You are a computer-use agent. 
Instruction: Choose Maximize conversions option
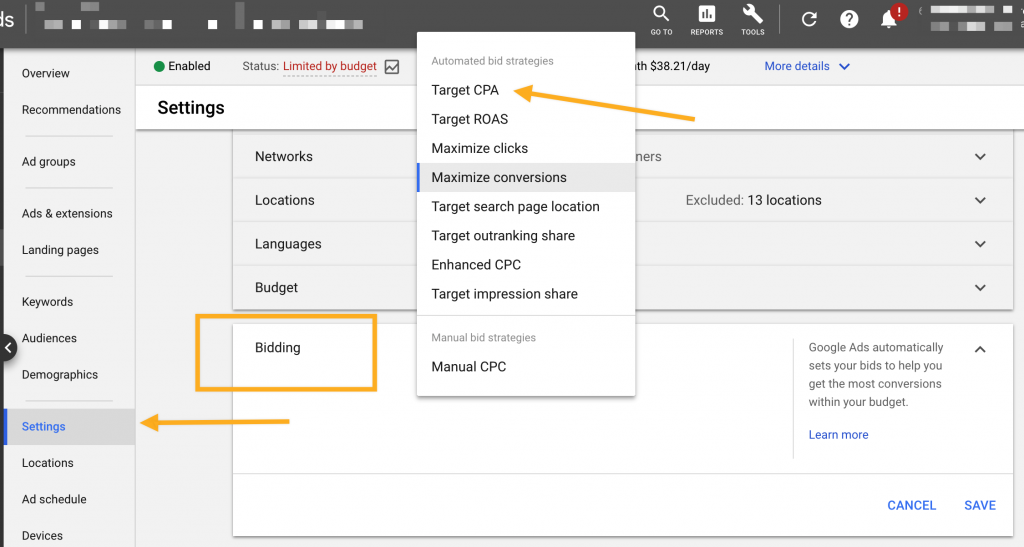(526, 178)
